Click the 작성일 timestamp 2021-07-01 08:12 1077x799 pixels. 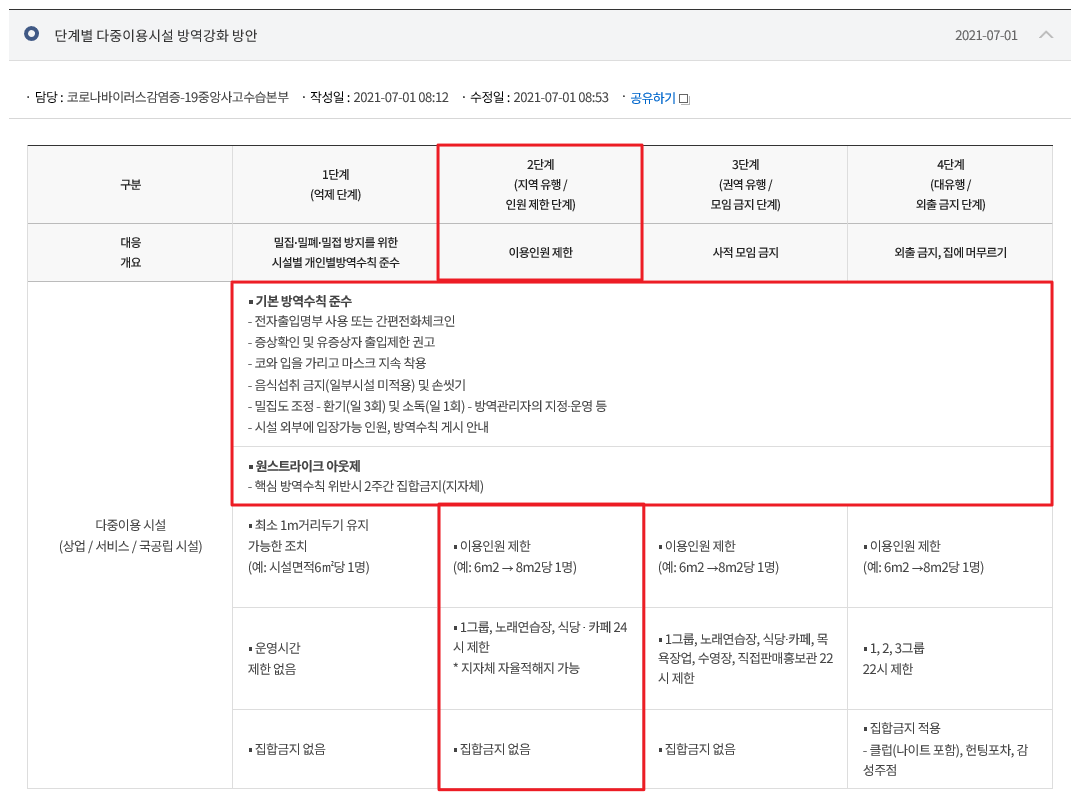[402, 98]
